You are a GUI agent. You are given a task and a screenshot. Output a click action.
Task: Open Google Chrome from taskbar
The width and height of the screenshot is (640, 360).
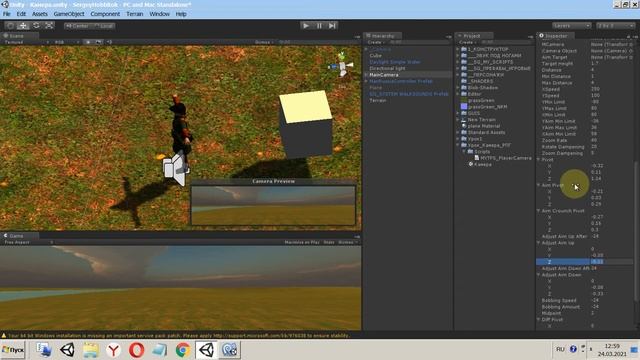click(x=183, y=350)
